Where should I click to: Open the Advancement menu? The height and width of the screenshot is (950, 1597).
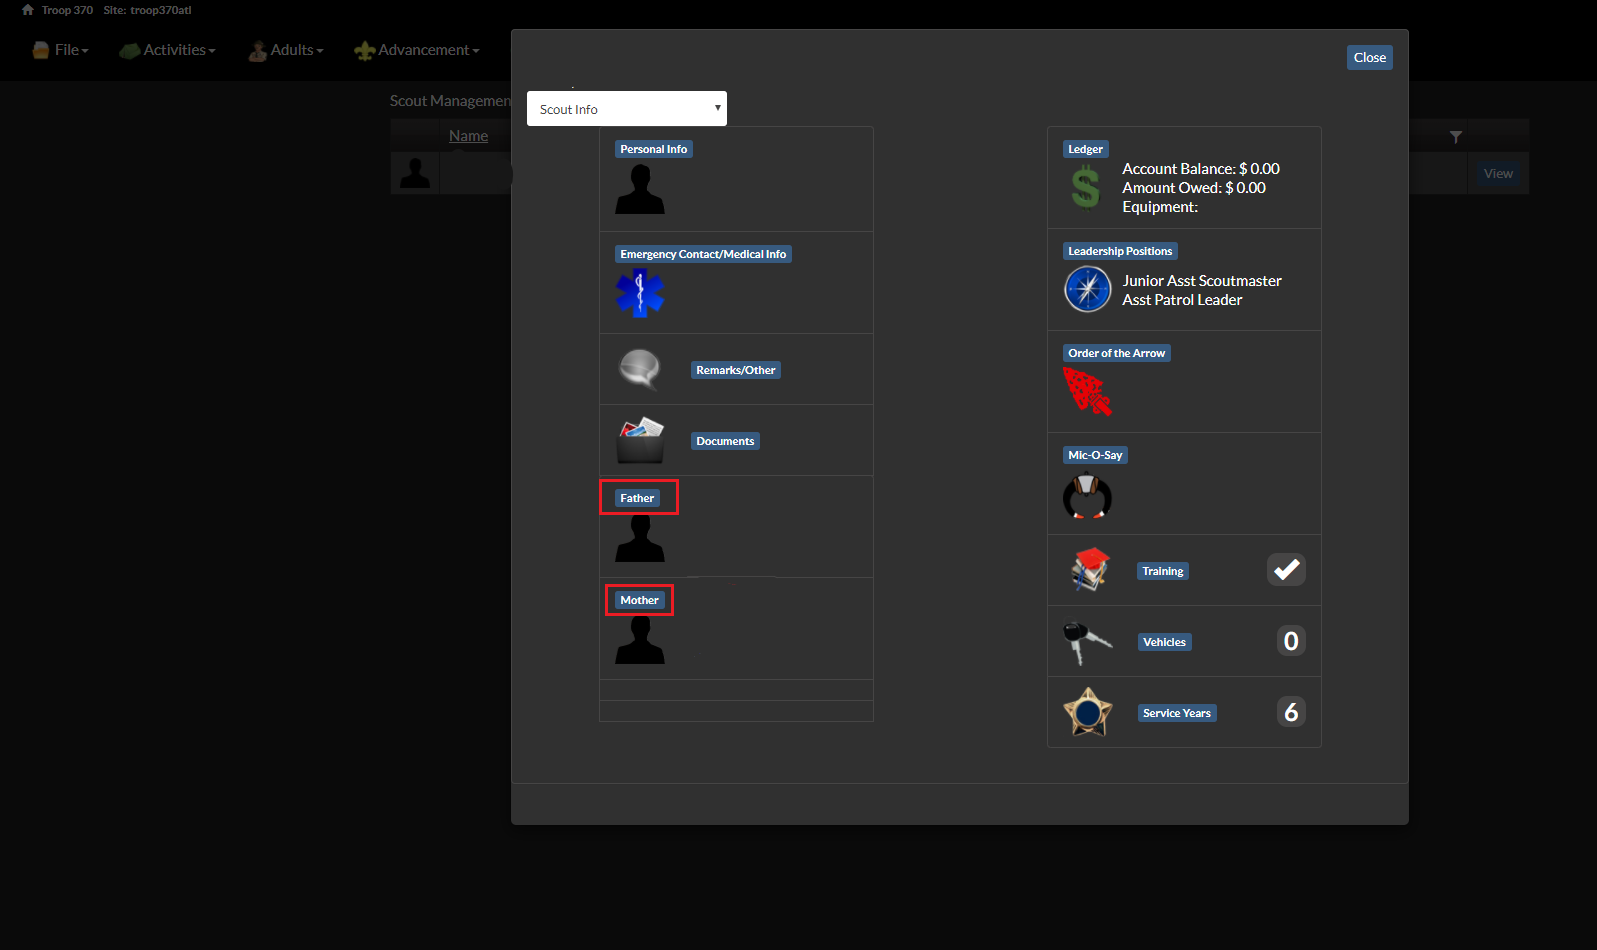pos(417,50)
